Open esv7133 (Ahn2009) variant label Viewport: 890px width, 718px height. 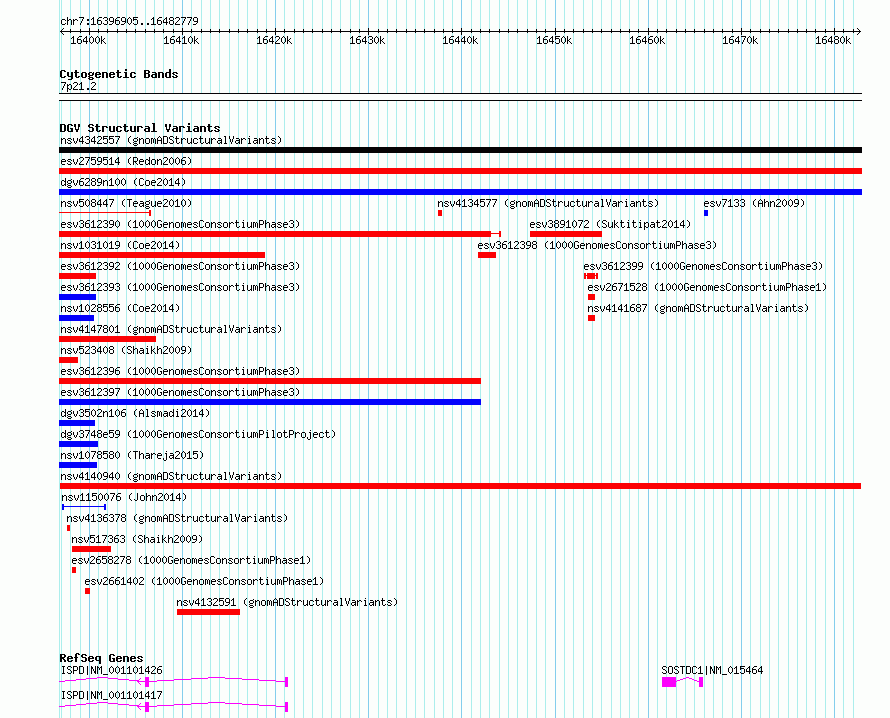coord(754,203)
